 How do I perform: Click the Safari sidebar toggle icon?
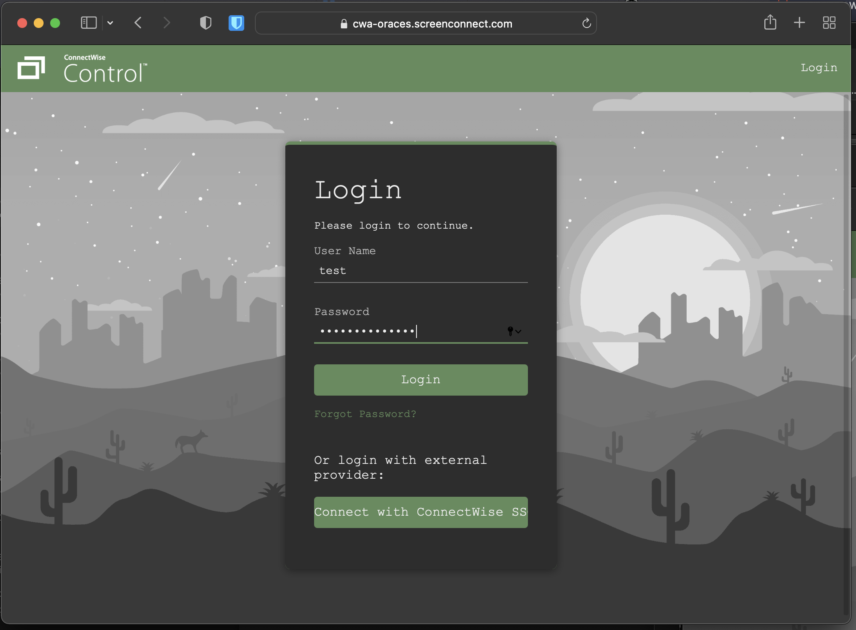pos(88,23)
